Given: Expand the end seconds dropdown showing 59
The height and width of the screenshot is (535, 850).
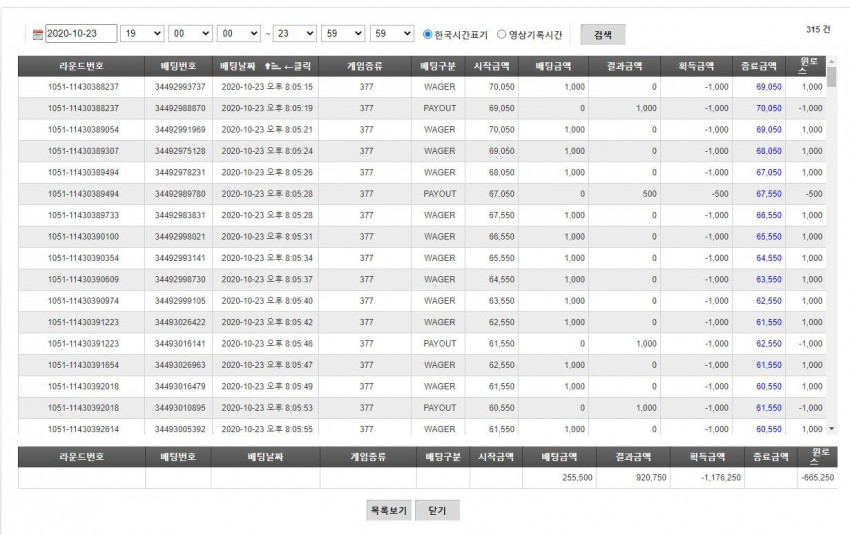Looking at the screenshot, I should coord(392,34).
